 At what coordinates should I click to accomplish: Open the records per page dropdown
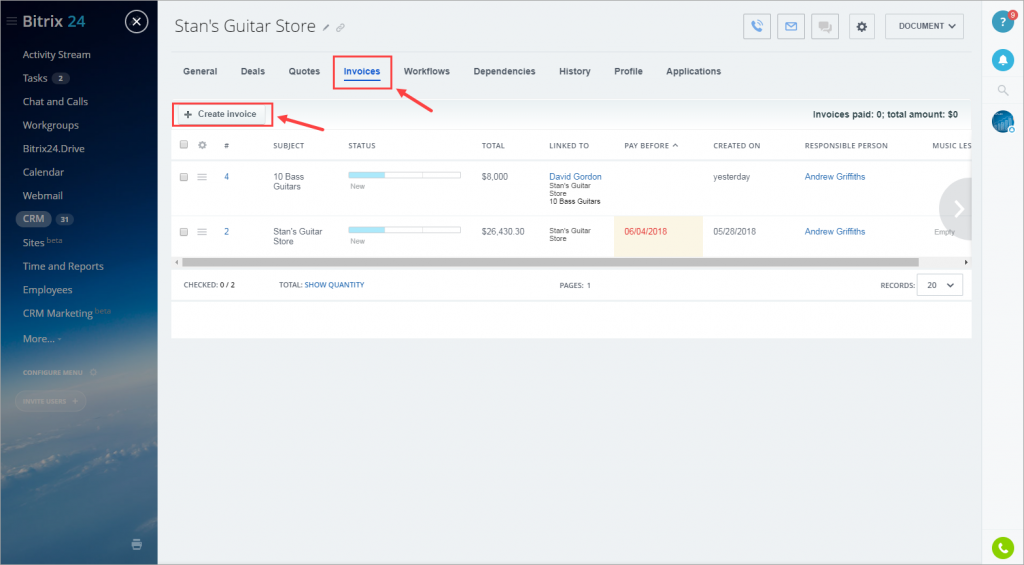(x=940, y=285)
